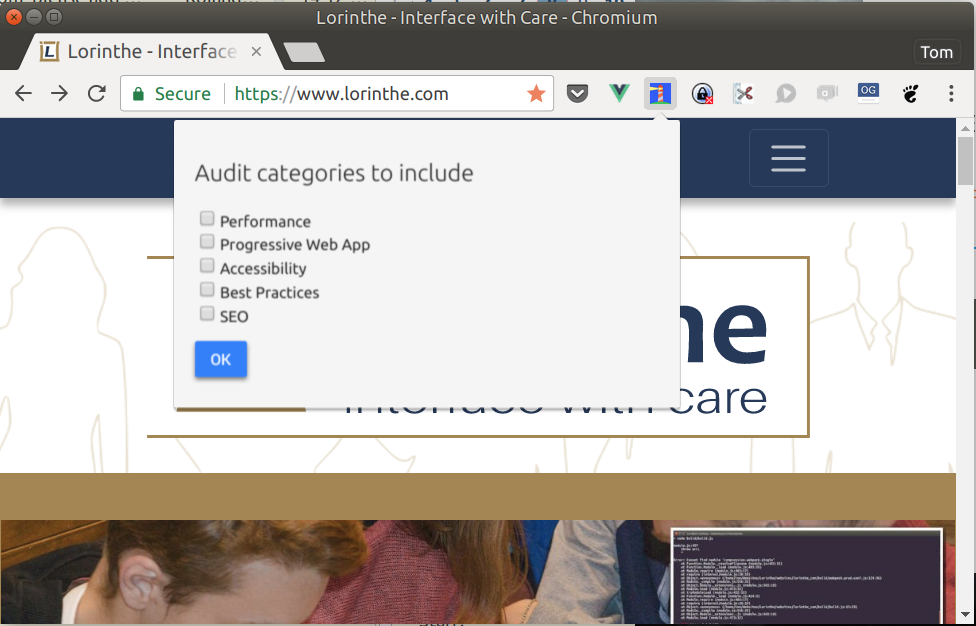This screenshot has width=976, height=626.
Task: Click the "Best Practices" label text
Action: click(270, 292)
